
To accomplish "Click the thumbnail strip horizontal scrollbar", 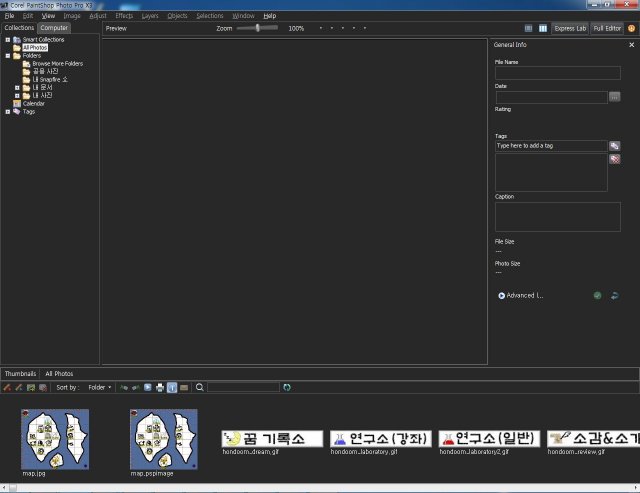I will (x=320, y=488).
